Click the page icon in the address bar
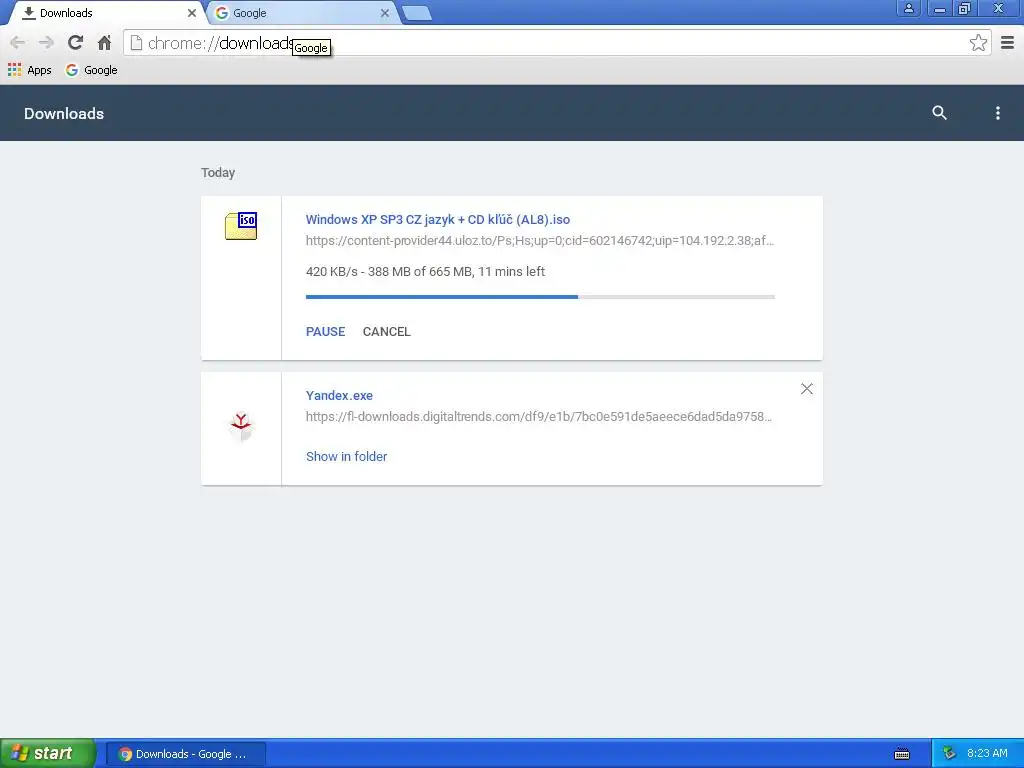Screen dimensions: 1024x768 tap(136, 43)
